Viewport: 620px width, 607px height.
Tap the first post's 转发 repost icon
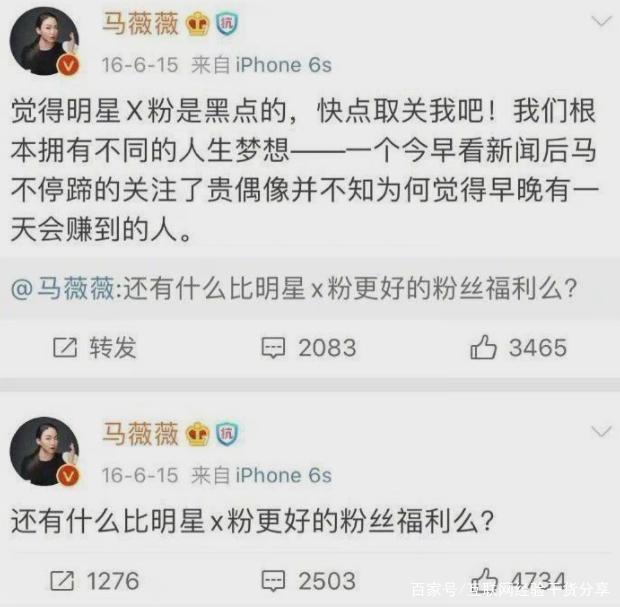click(65, 348)
